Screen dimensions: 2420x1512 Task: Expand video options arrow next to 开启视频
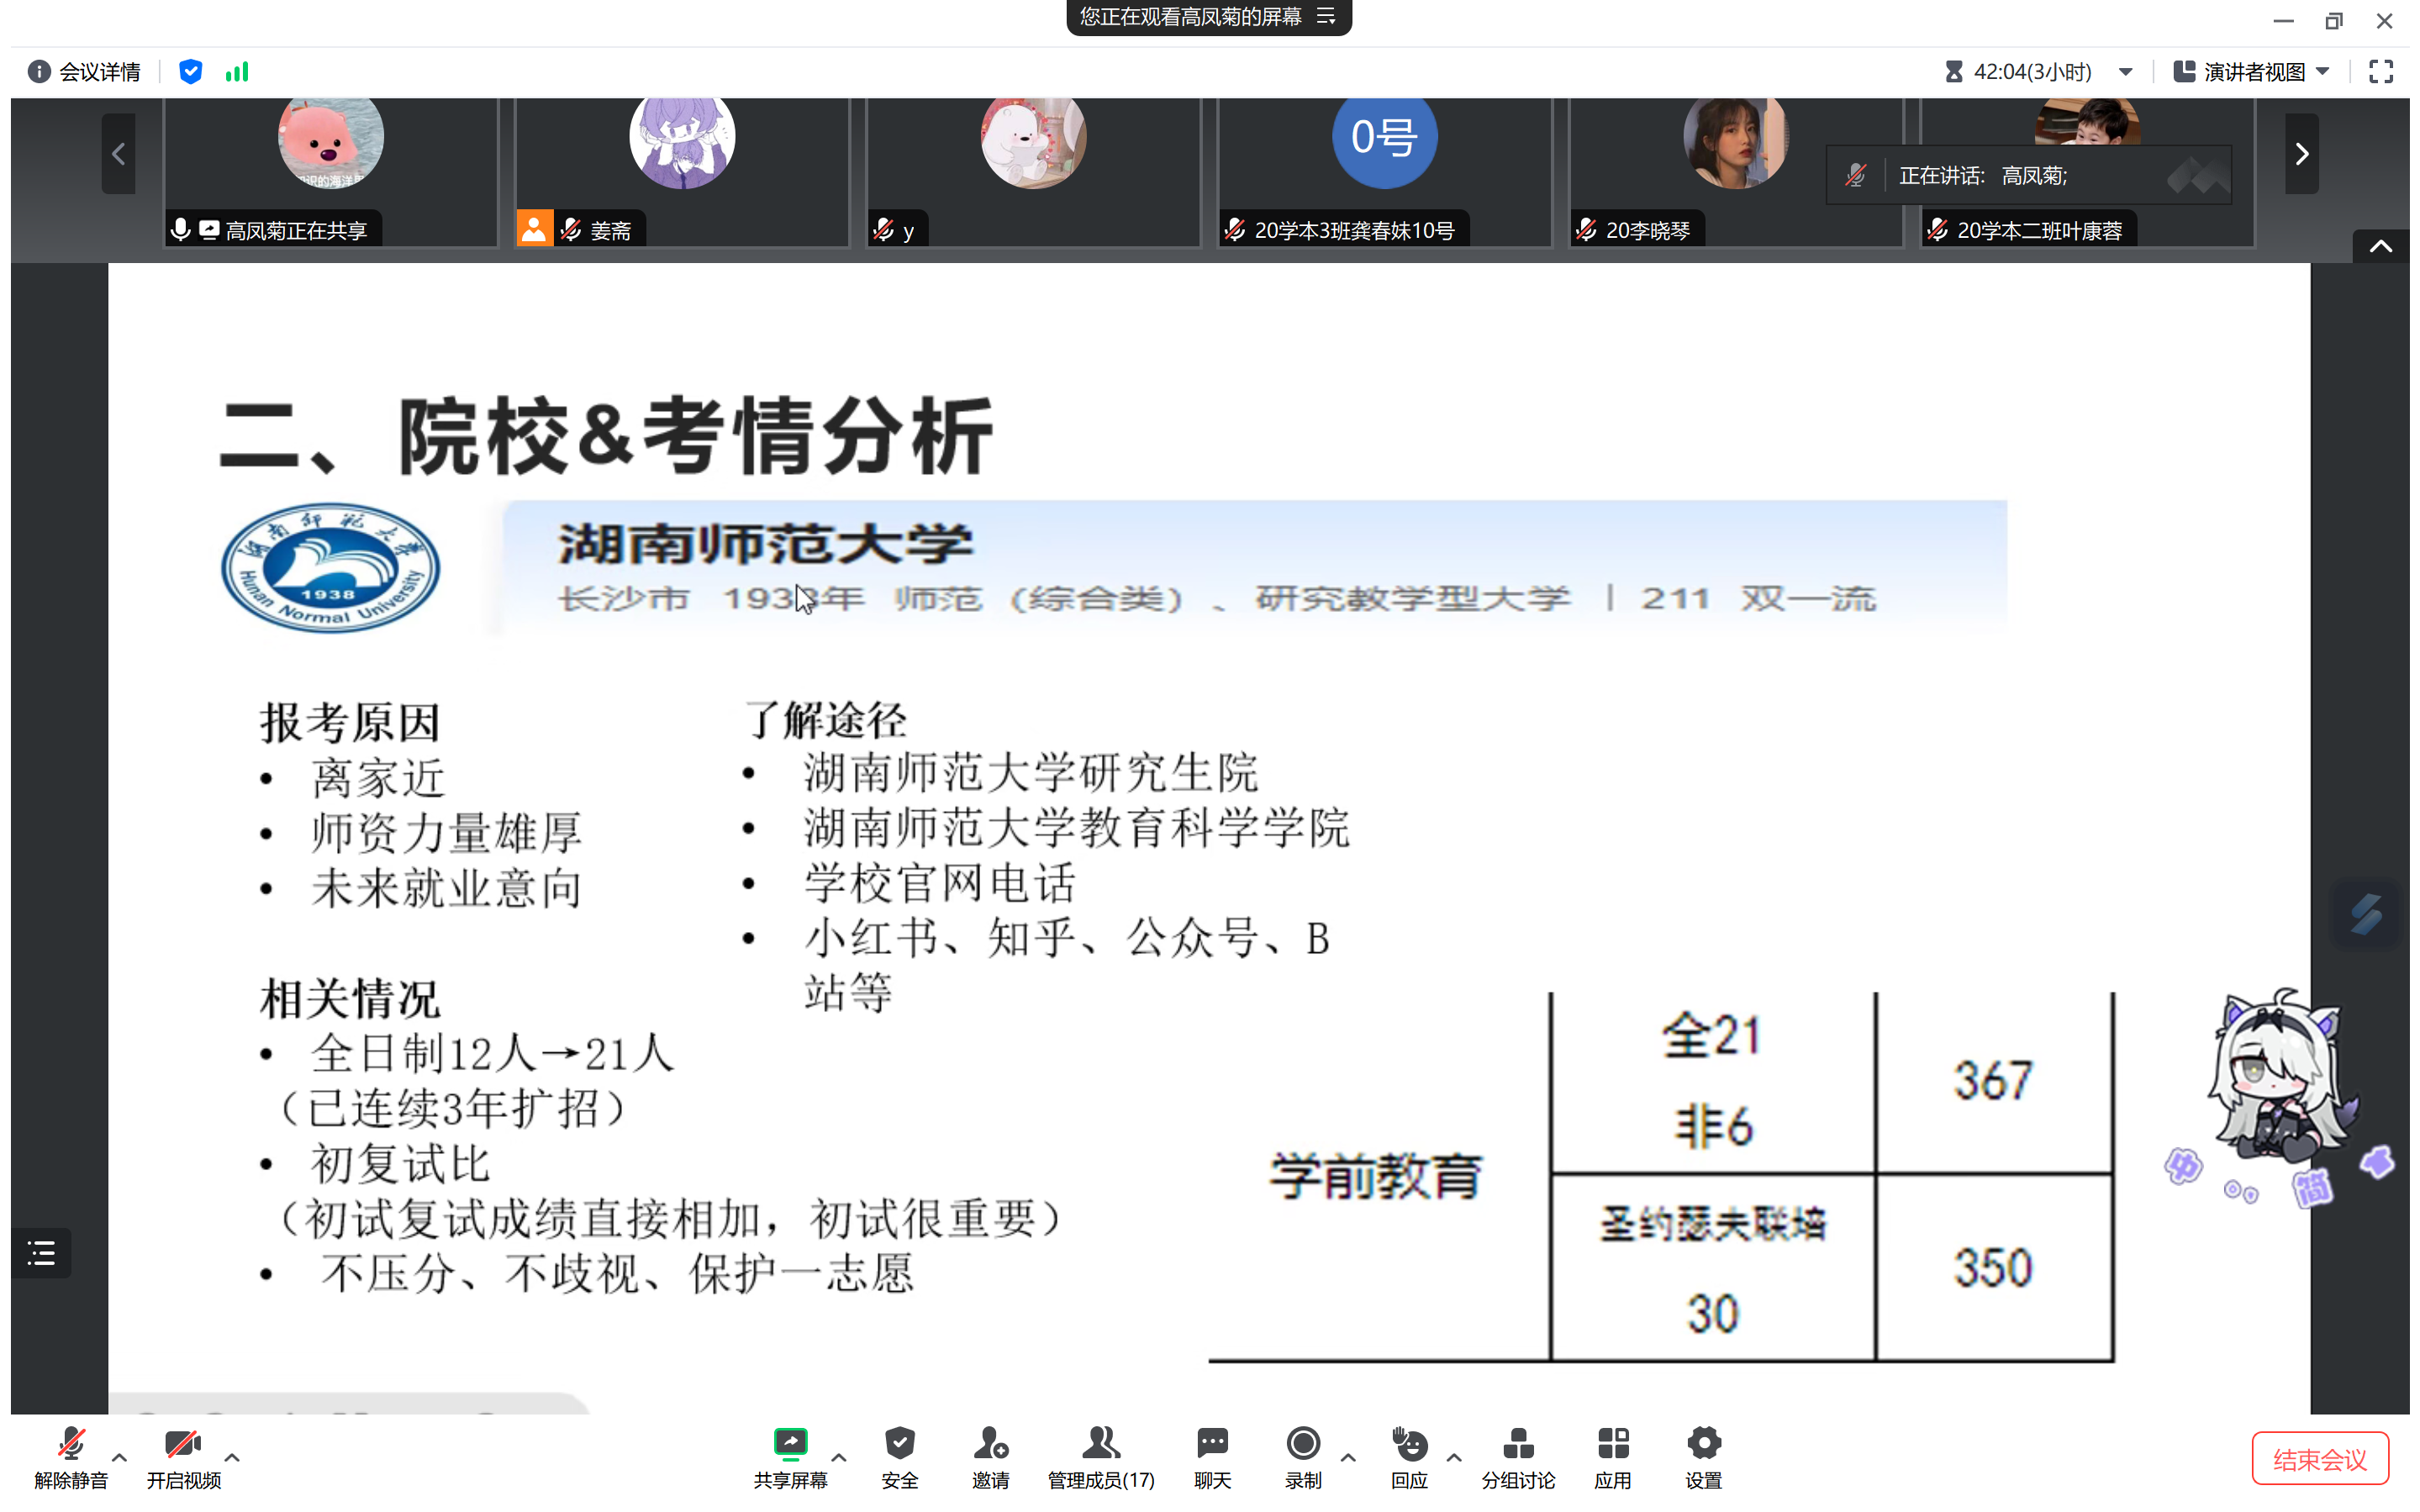[232, 1457]
